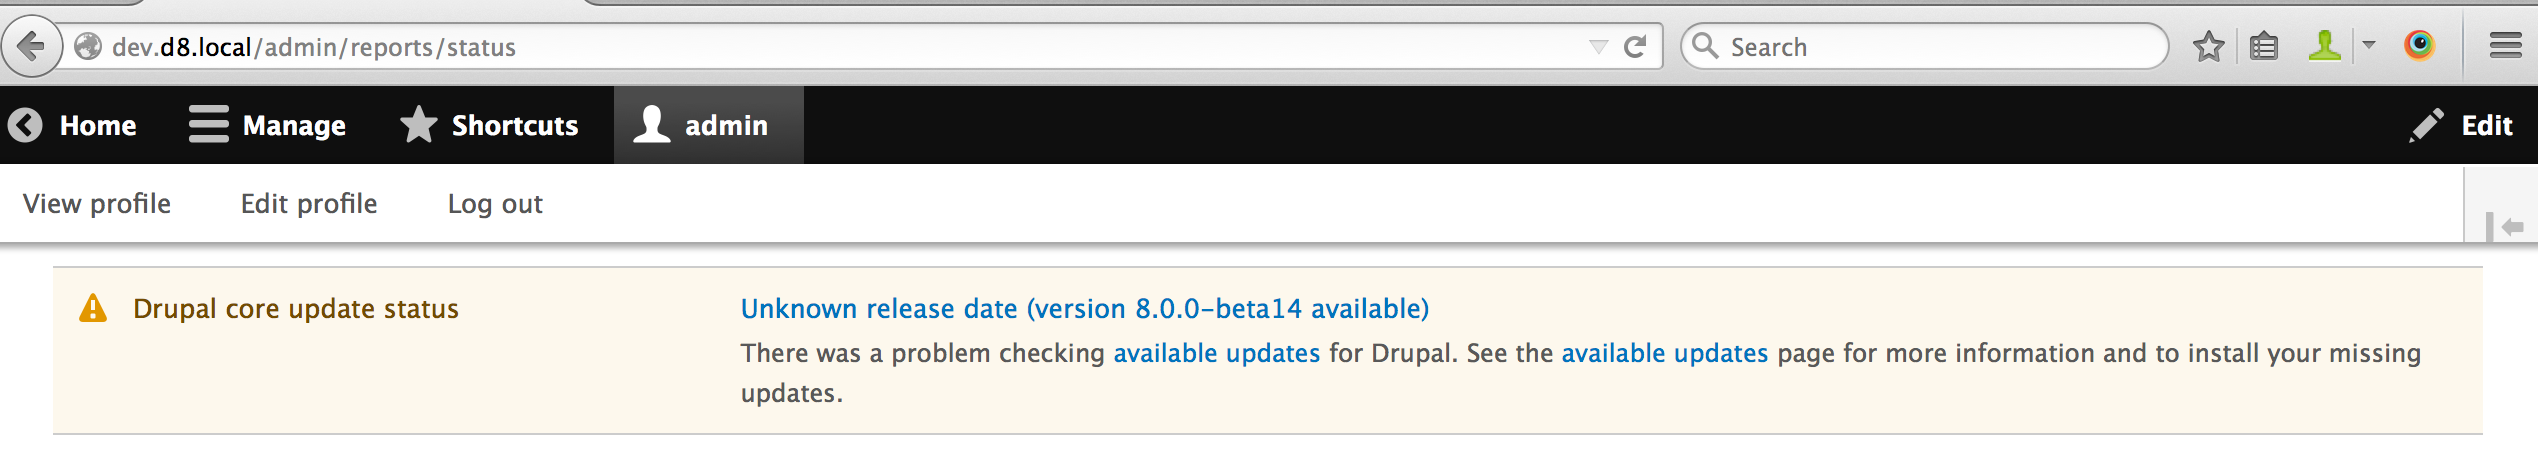The height and width of the screenshot is (454, 2538).
Task: Go back to site via Home
Action: coord(72,125)
